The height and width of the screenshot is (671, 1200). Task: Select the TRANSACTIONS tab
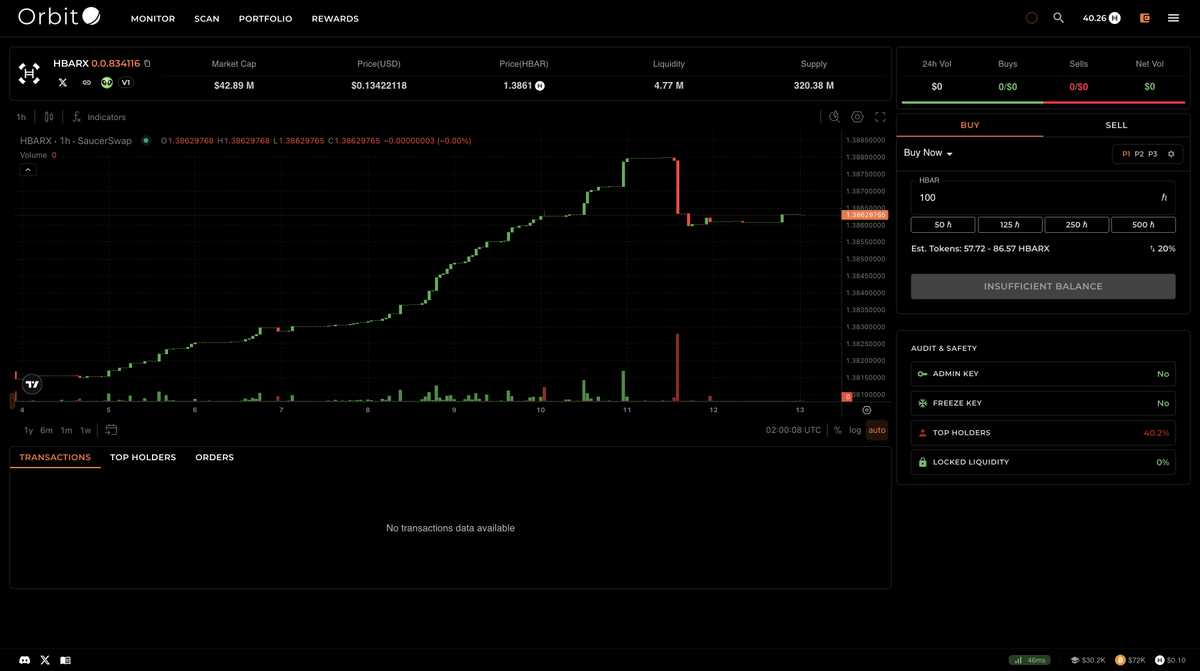point(55,457)
